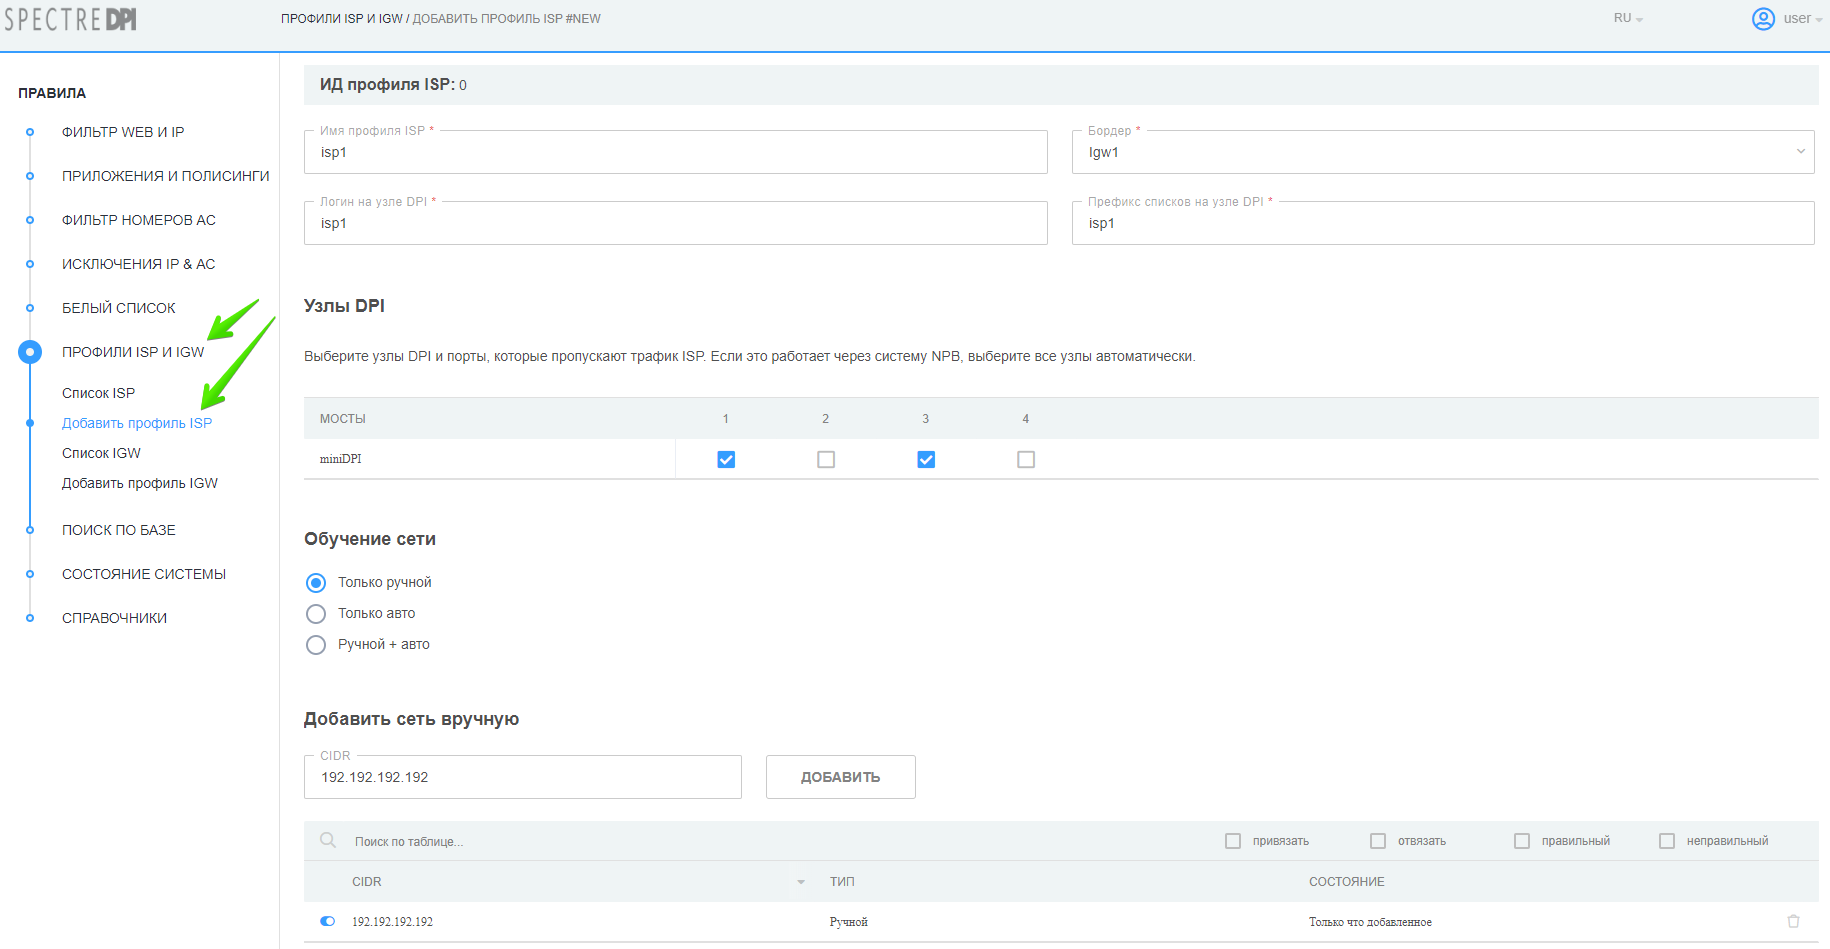Open the 'Список IGW' link
This screenshot has height=949, width=1830.
point(101,453)
